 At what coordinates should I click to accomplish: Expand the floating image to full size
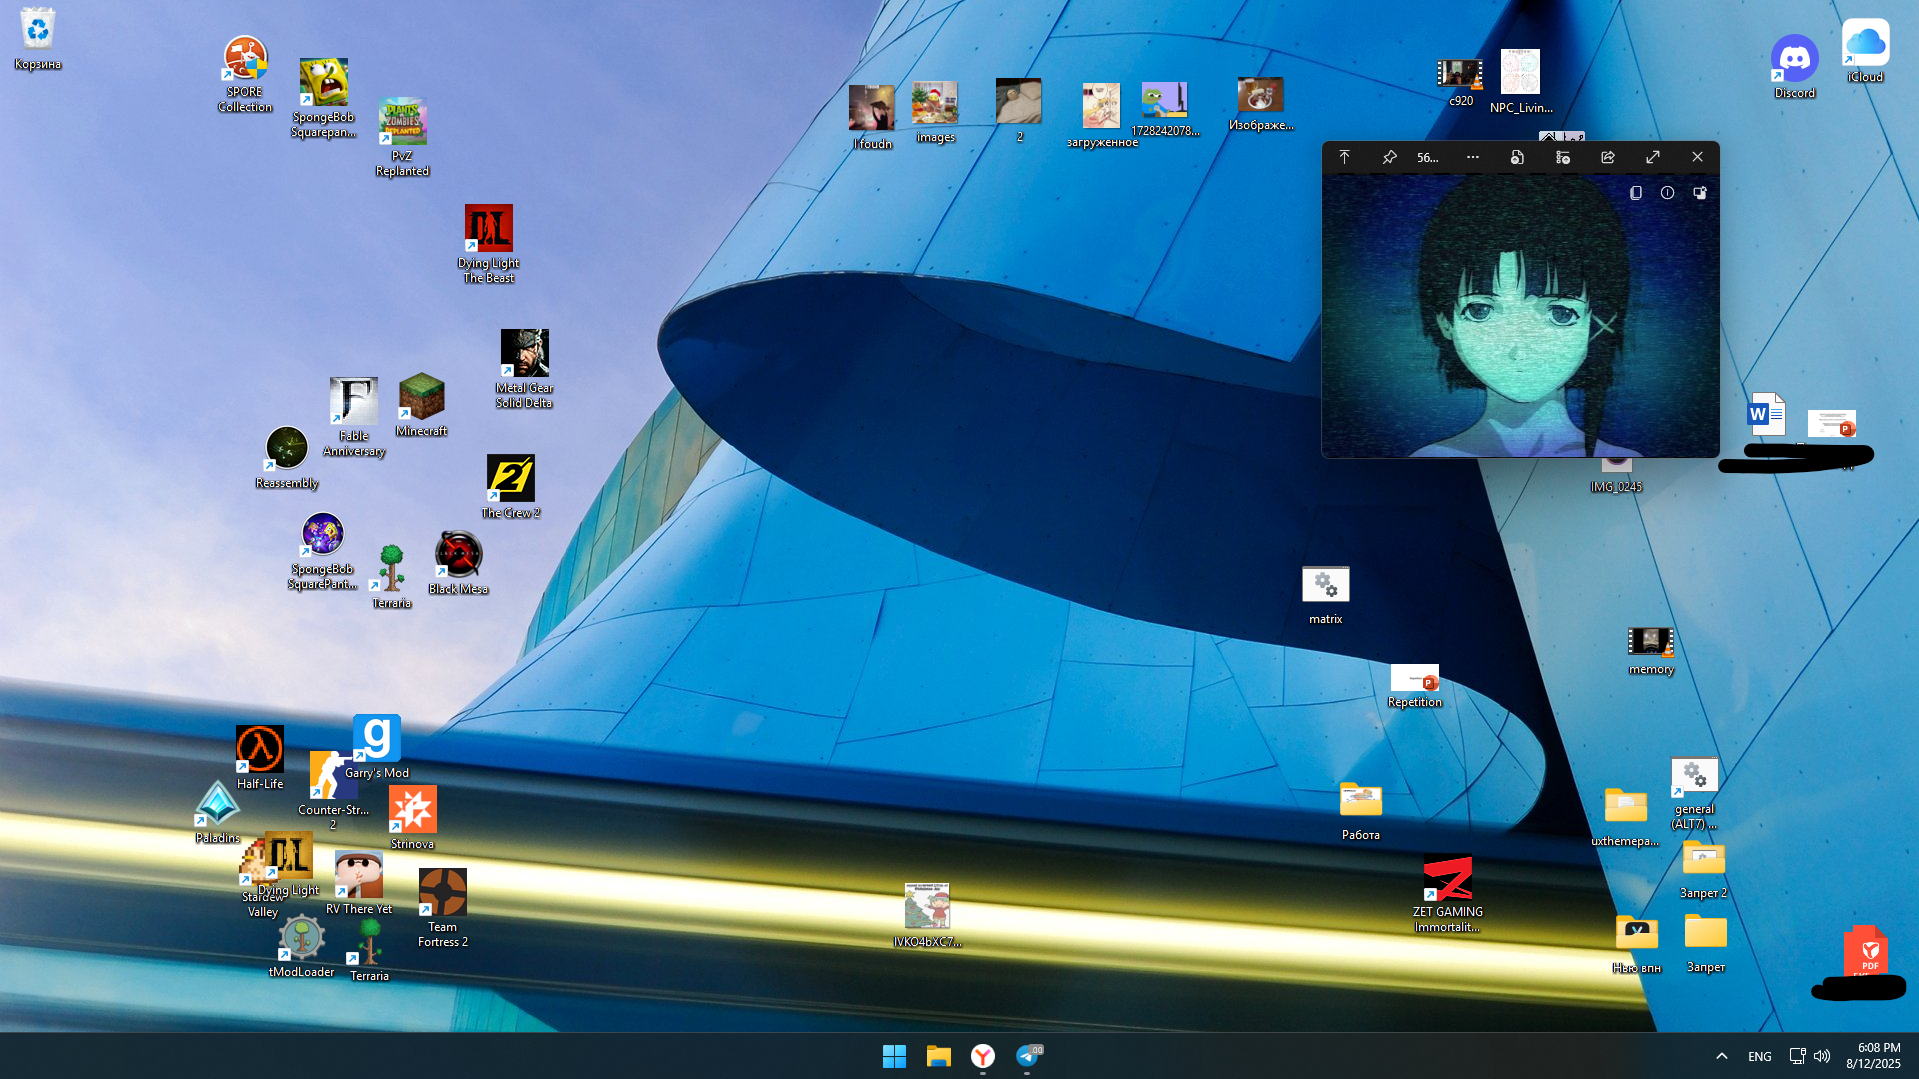(1653, 157)
